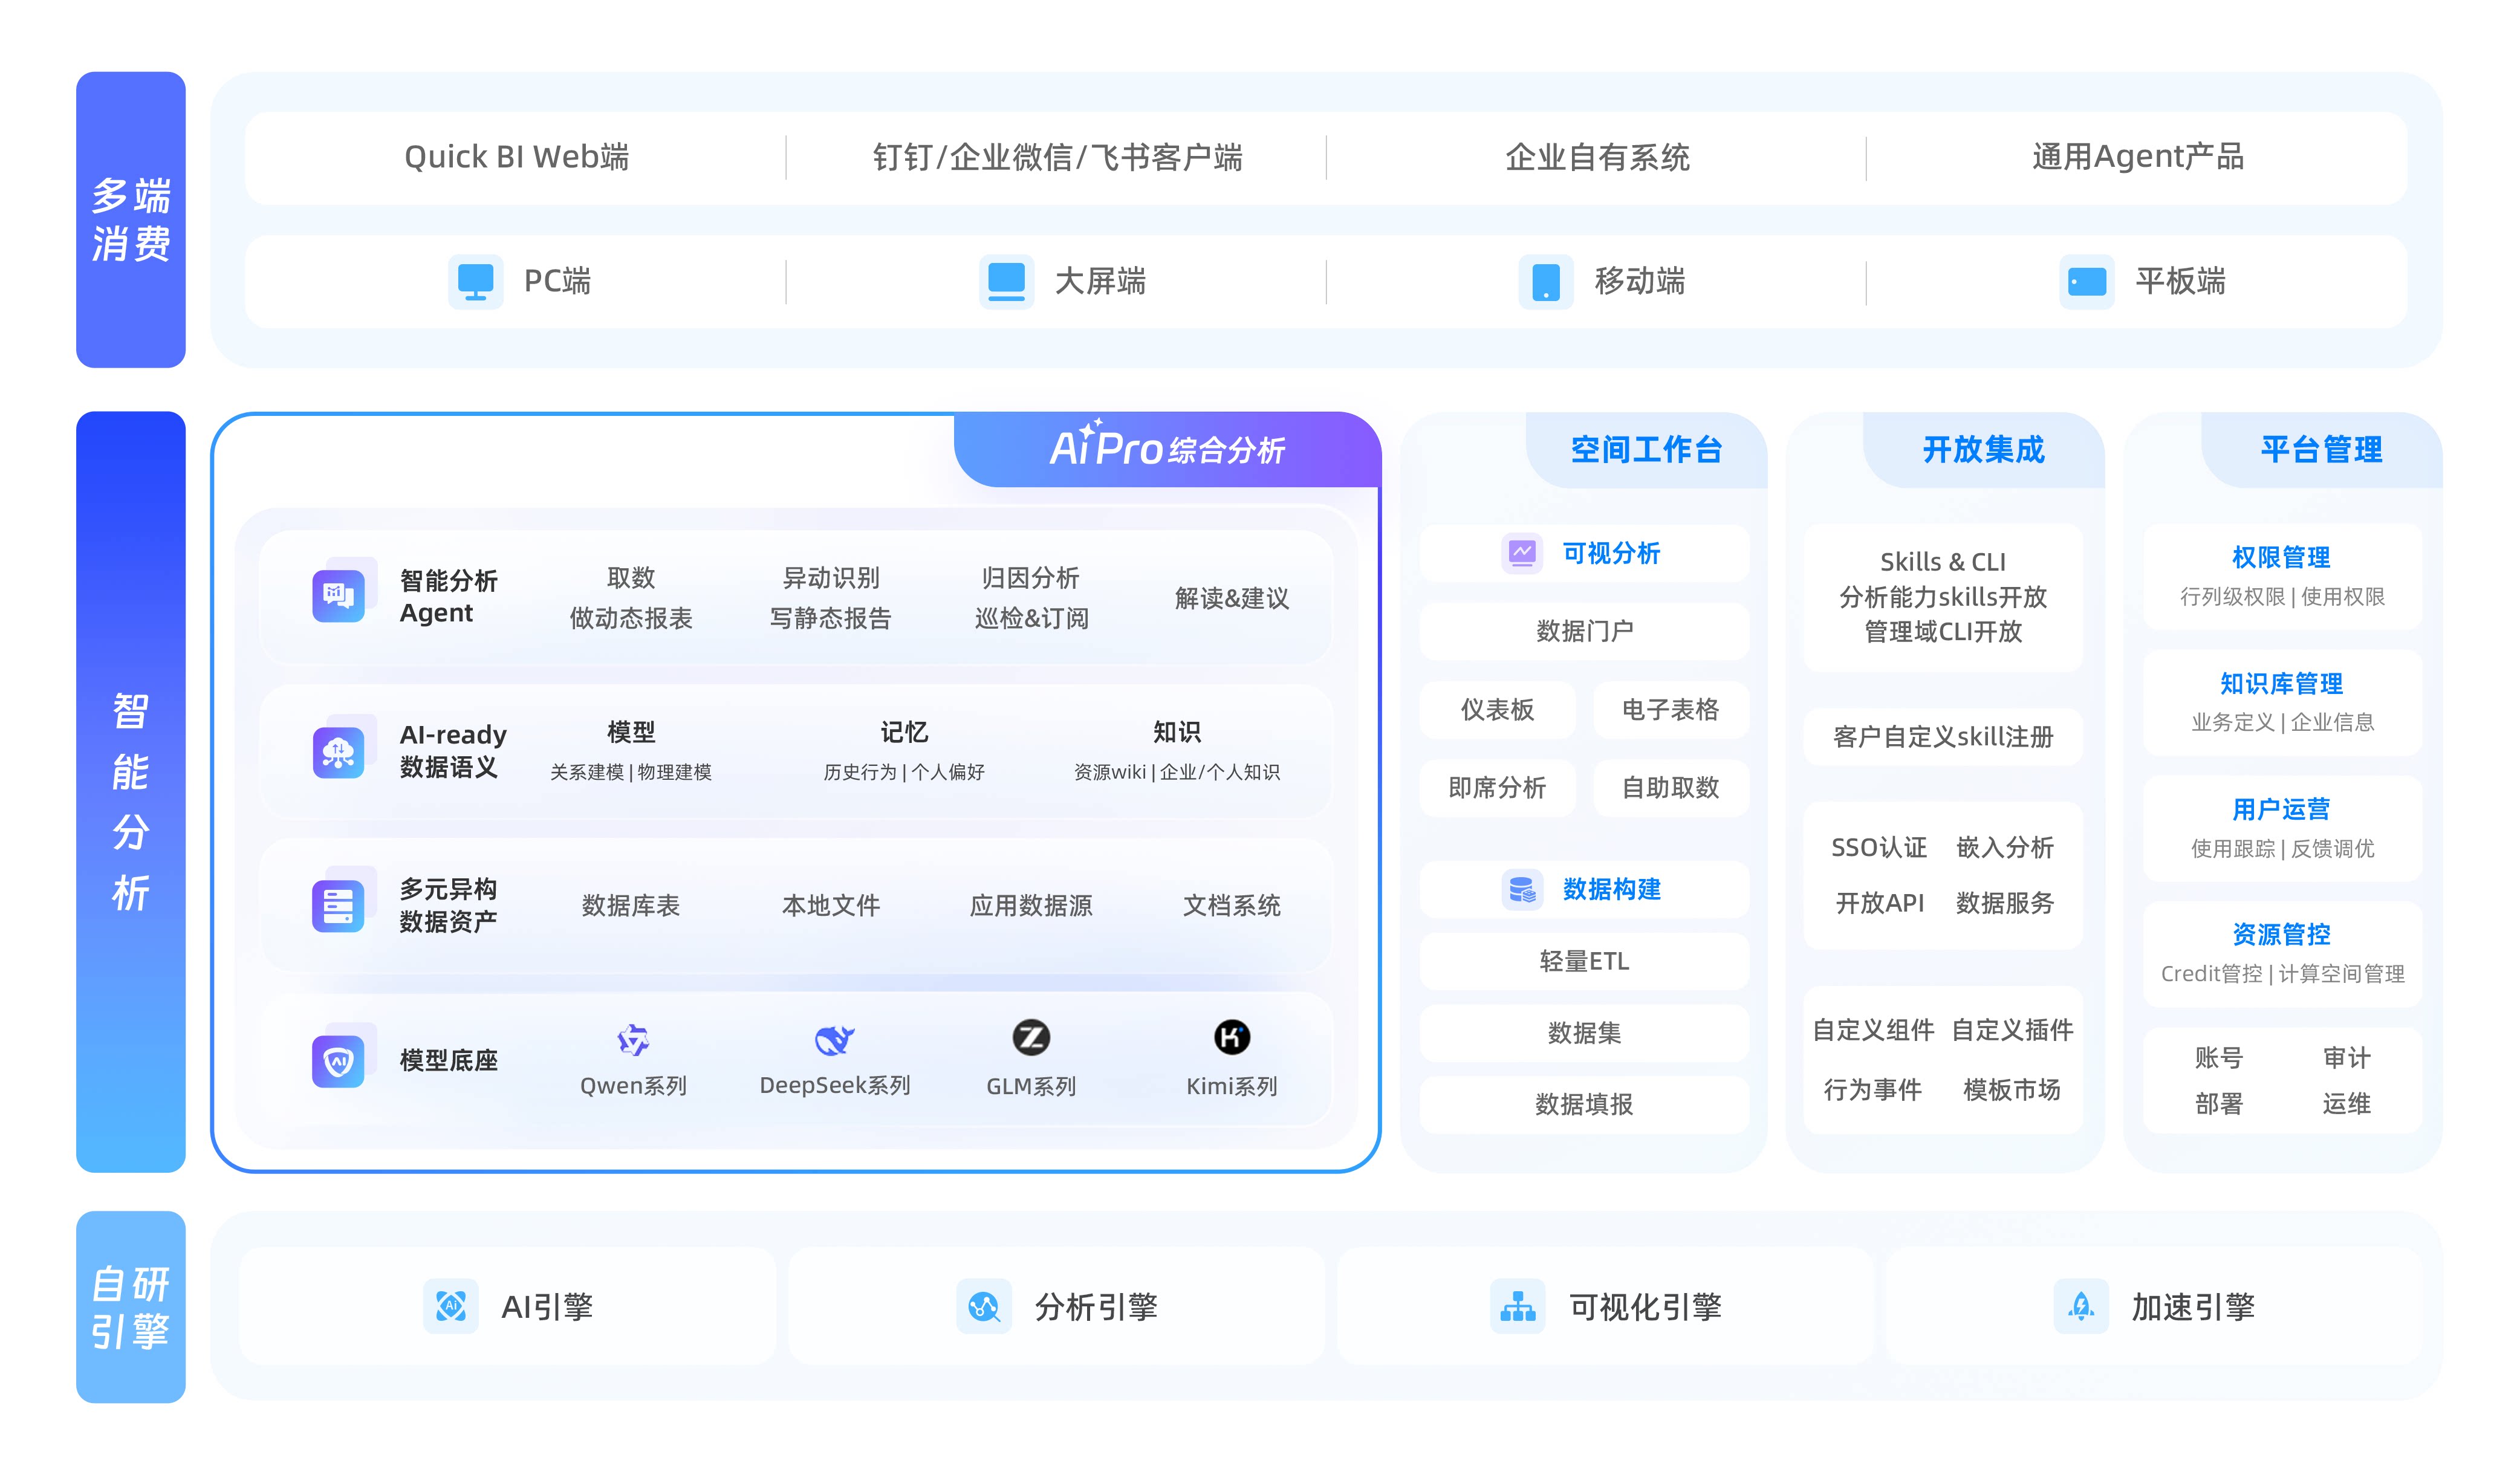Click the 仪表板 box
The width and height of the screenshot is (2520, 1475).
tap(1497, 710)
